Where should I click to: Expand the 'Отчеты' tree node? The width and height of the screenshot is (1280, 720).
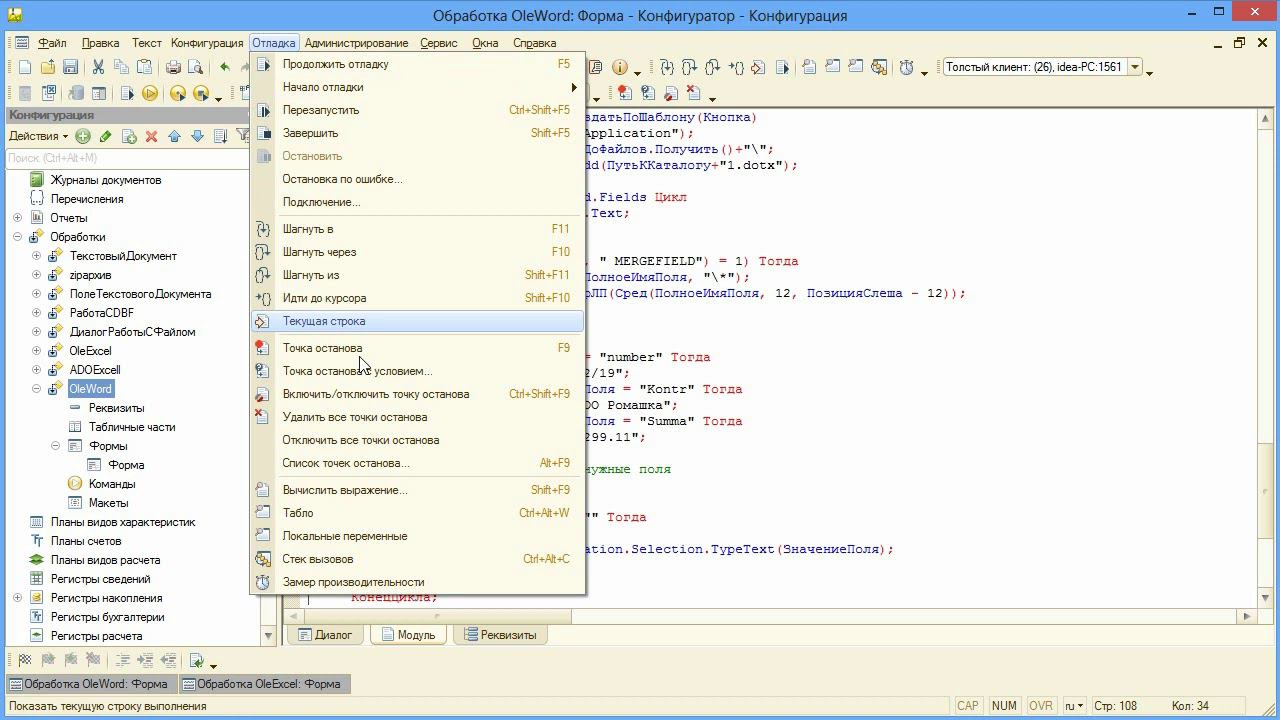18,218
